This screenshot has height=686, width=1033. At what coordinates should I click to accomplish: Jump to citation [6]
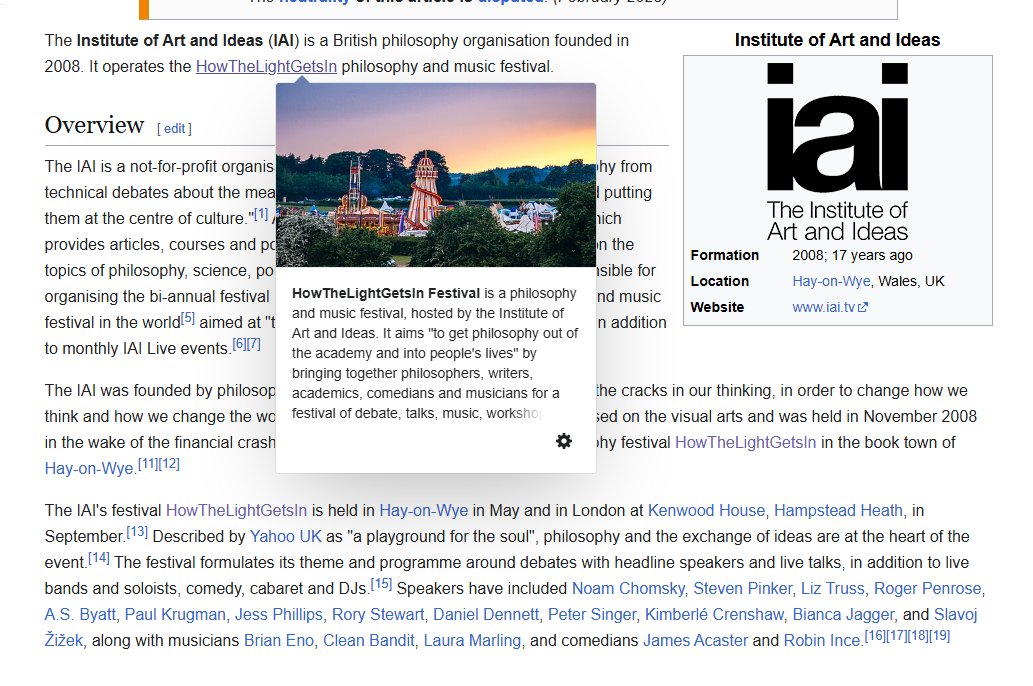click(239, 344)
